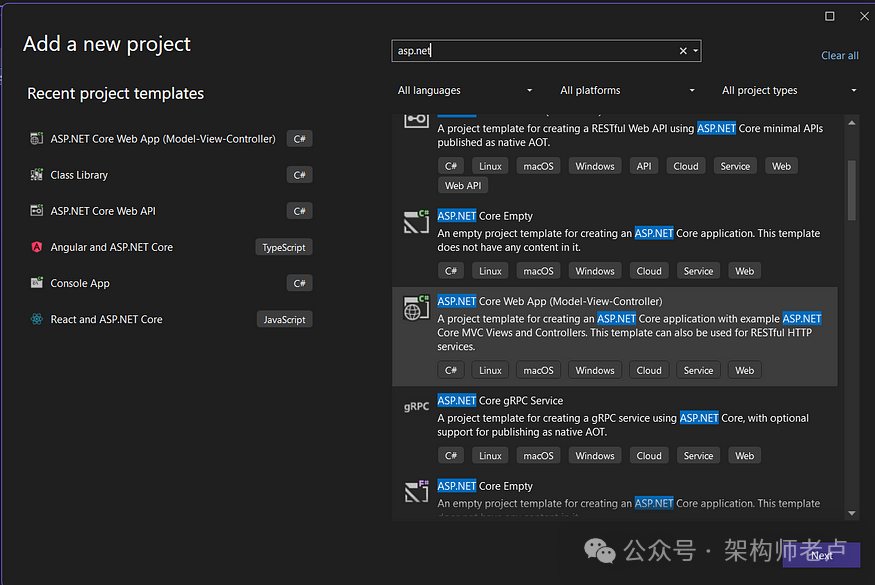This screenshot has height=585, width=875.
Task: Click the React and ASP.NET Core icon
Action: (36, 319)
